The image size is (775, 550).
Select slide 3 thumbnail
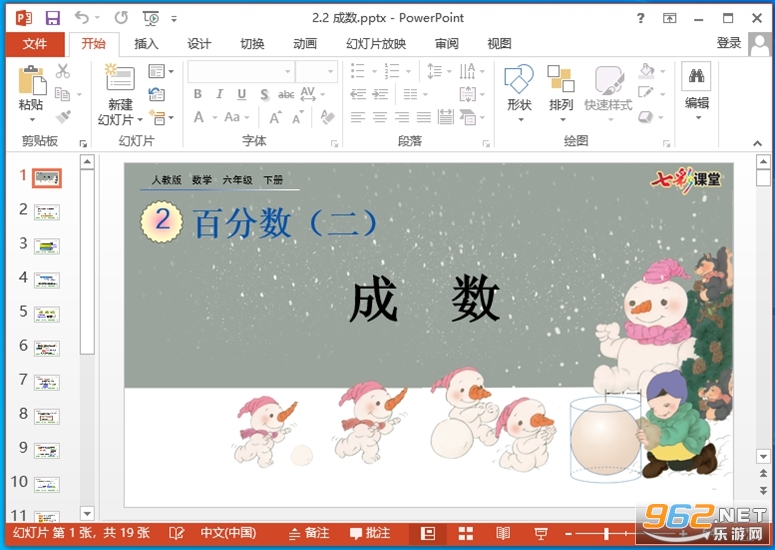47,246
